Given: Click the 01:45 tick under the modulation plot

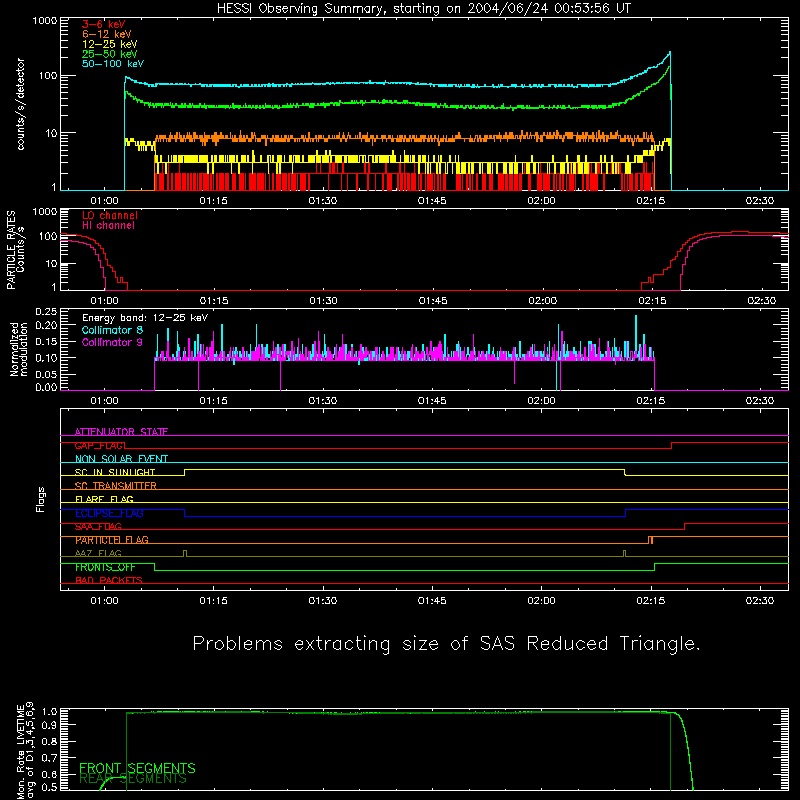Looking at the screenshot, I should click(x=432, y=401).
